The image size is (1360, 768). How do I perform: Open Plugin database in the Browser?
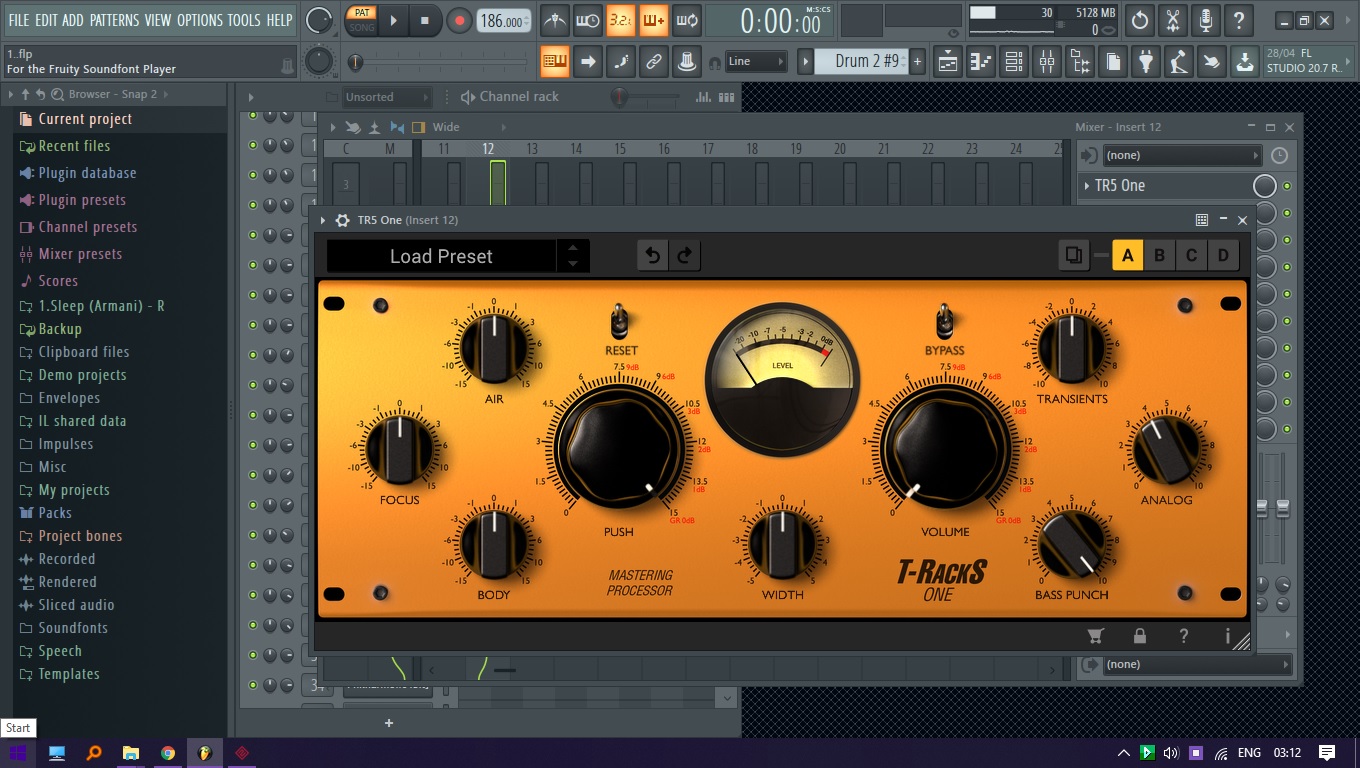87,173
